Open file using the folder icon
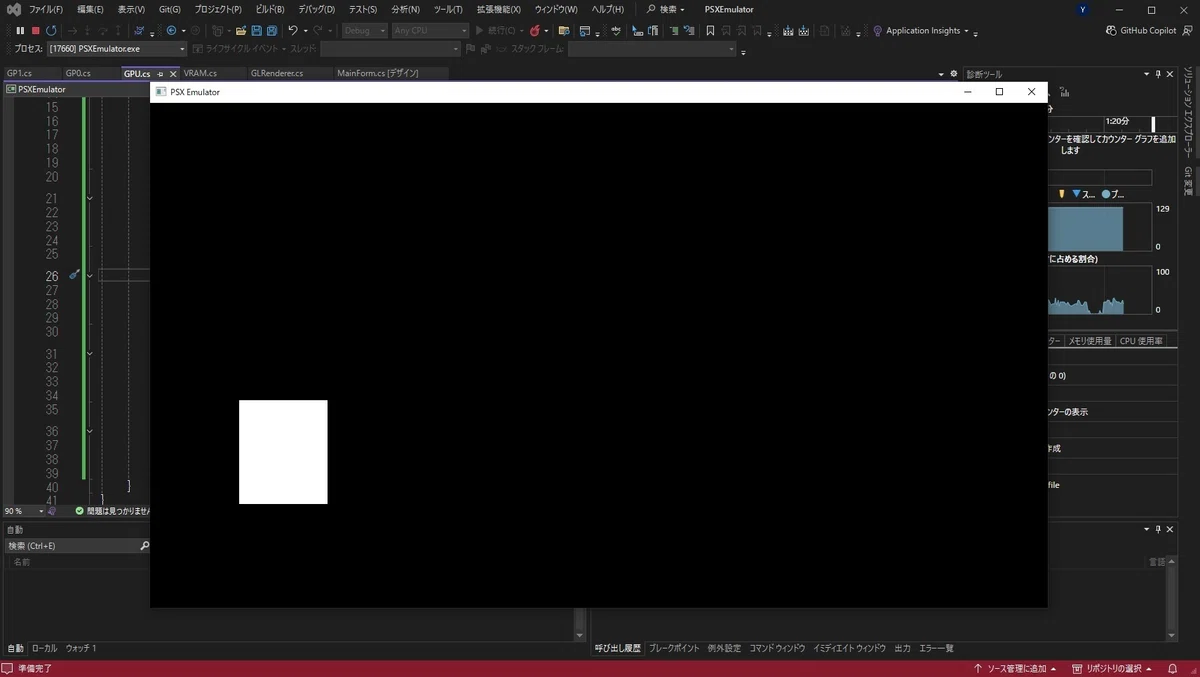Image resolution: width=1200 pixels, height=677 pixels. pyautogui.click(x=241, y=31)
